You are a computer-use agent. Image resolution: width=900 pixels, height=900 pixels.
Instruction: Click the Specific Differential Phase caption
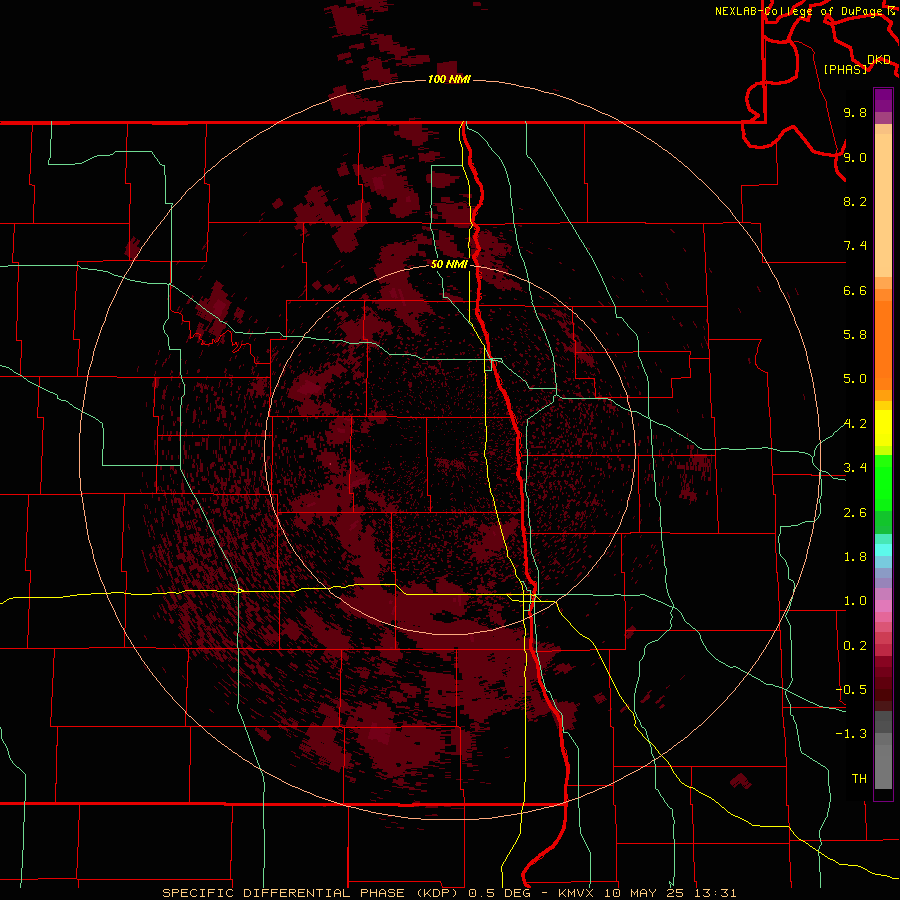click(449, 893)
